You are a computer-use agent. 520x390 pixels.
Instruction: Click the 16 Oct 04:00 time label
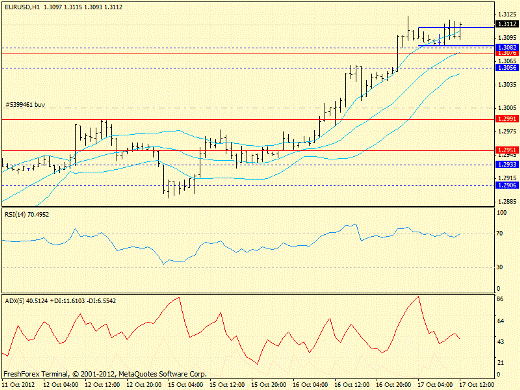pyautogui.click(x=311, y=384)
